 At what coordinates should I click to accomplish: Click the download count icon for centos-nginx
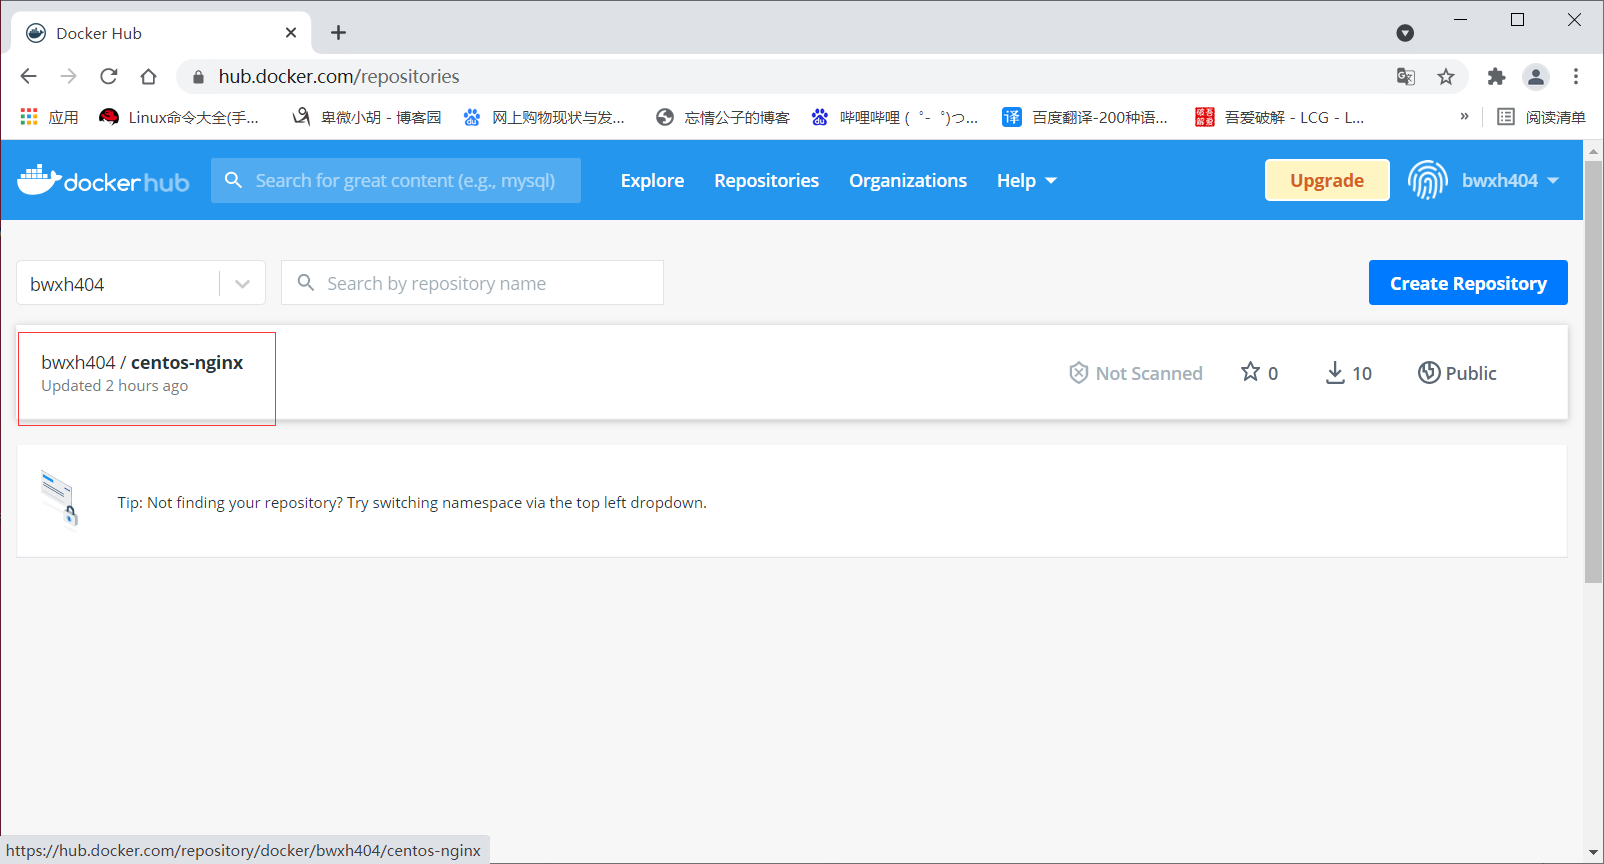1335,373
